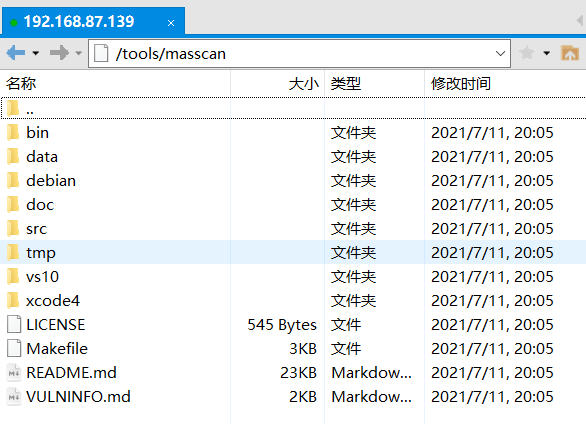Click the VULNINFO.md markdown icon

click(14, 396)
